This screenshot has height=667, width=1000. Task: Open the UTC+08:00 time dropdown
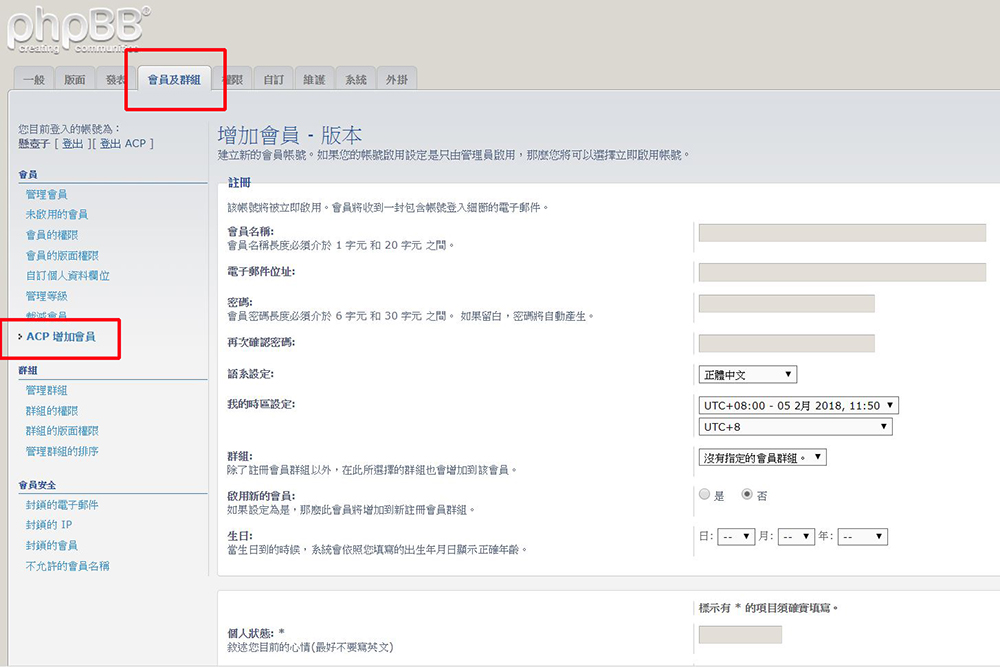798,406
